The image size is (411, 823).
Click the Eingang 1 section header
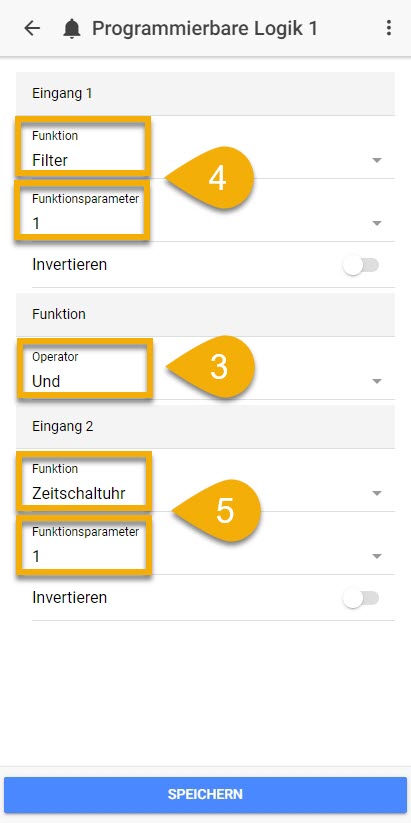(x=205, y=93)
